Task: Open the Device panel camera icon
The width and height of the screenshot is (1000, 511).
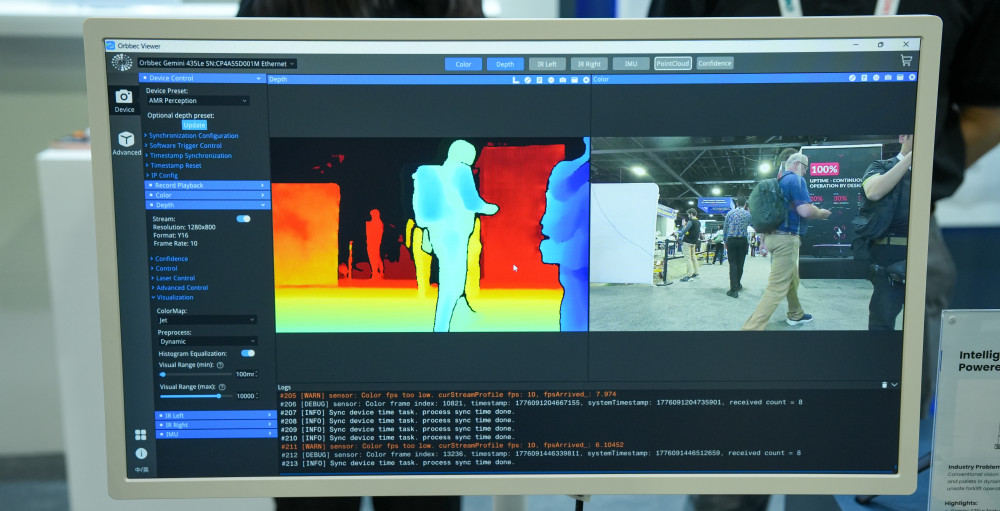Action: (124, 98)
